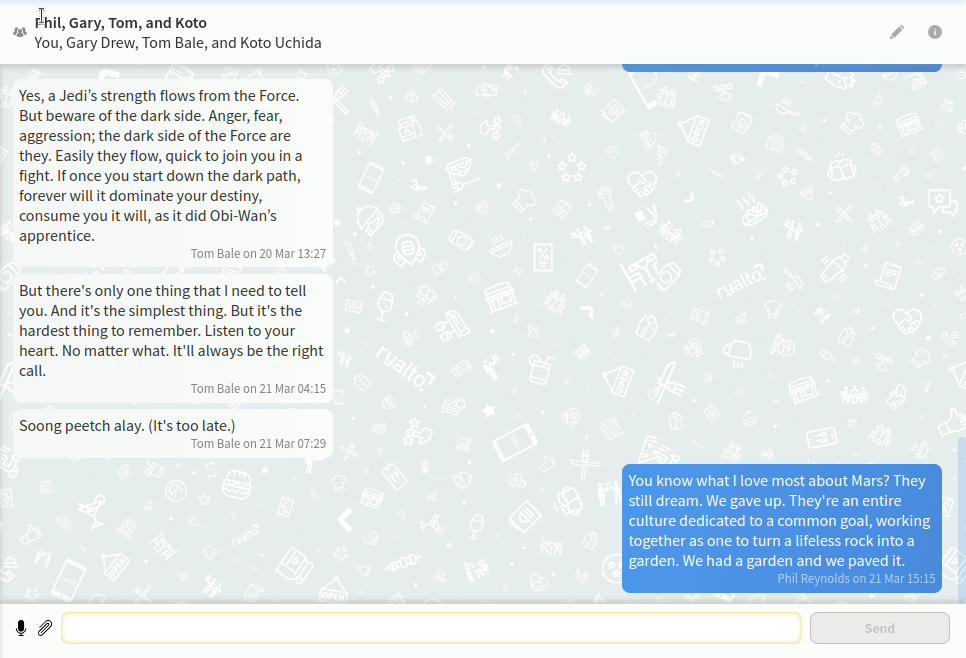This screenshot has height=658, width=966.
Task: Click the participant list under the conversation title
Action: [178, 43]
